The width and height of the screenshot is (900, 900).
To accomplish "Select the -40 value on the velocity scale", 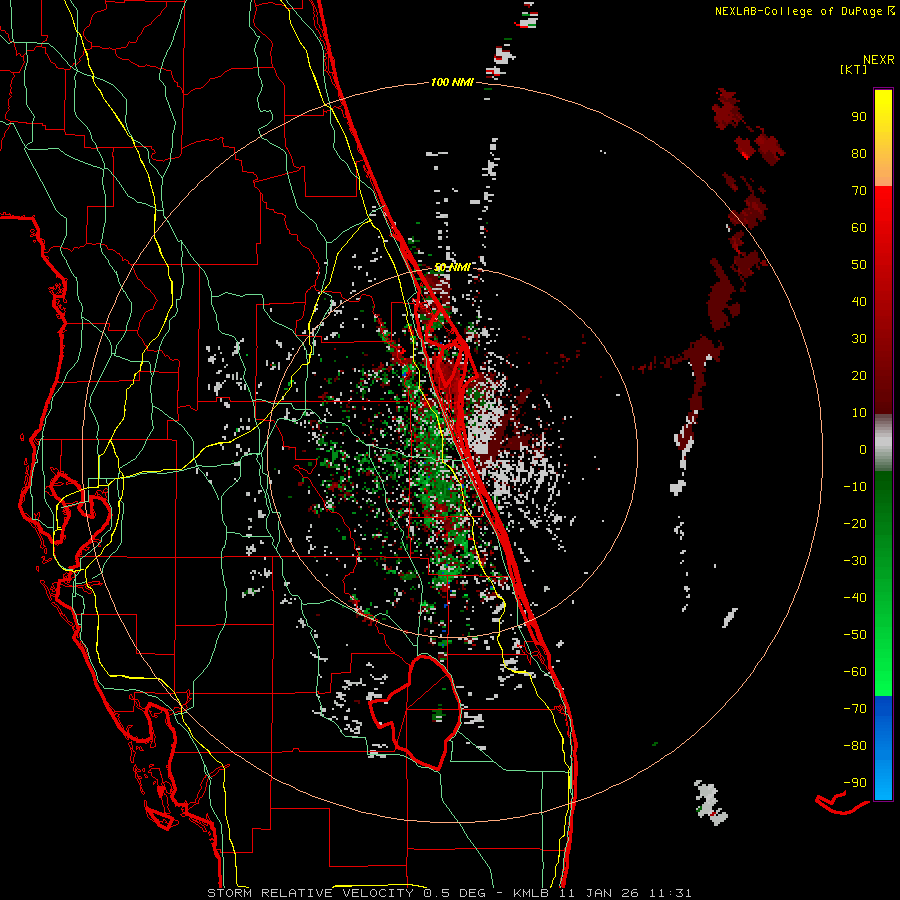I will 855,598.
